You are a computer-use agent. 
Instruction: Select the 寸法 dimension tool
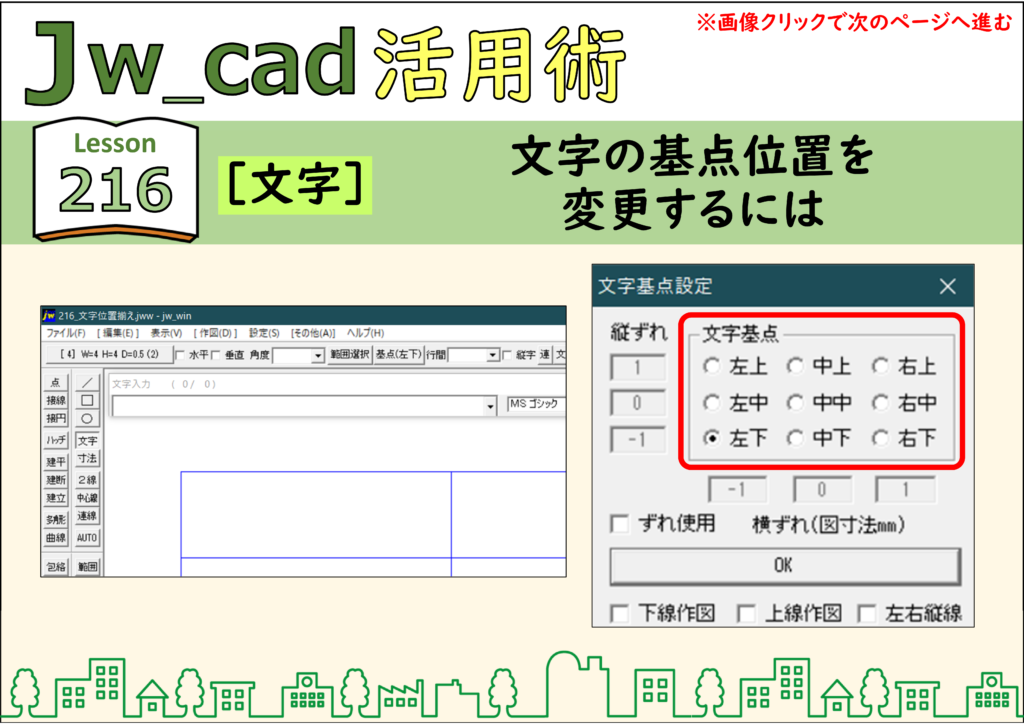pyautogui.click(x=87, y=459)
